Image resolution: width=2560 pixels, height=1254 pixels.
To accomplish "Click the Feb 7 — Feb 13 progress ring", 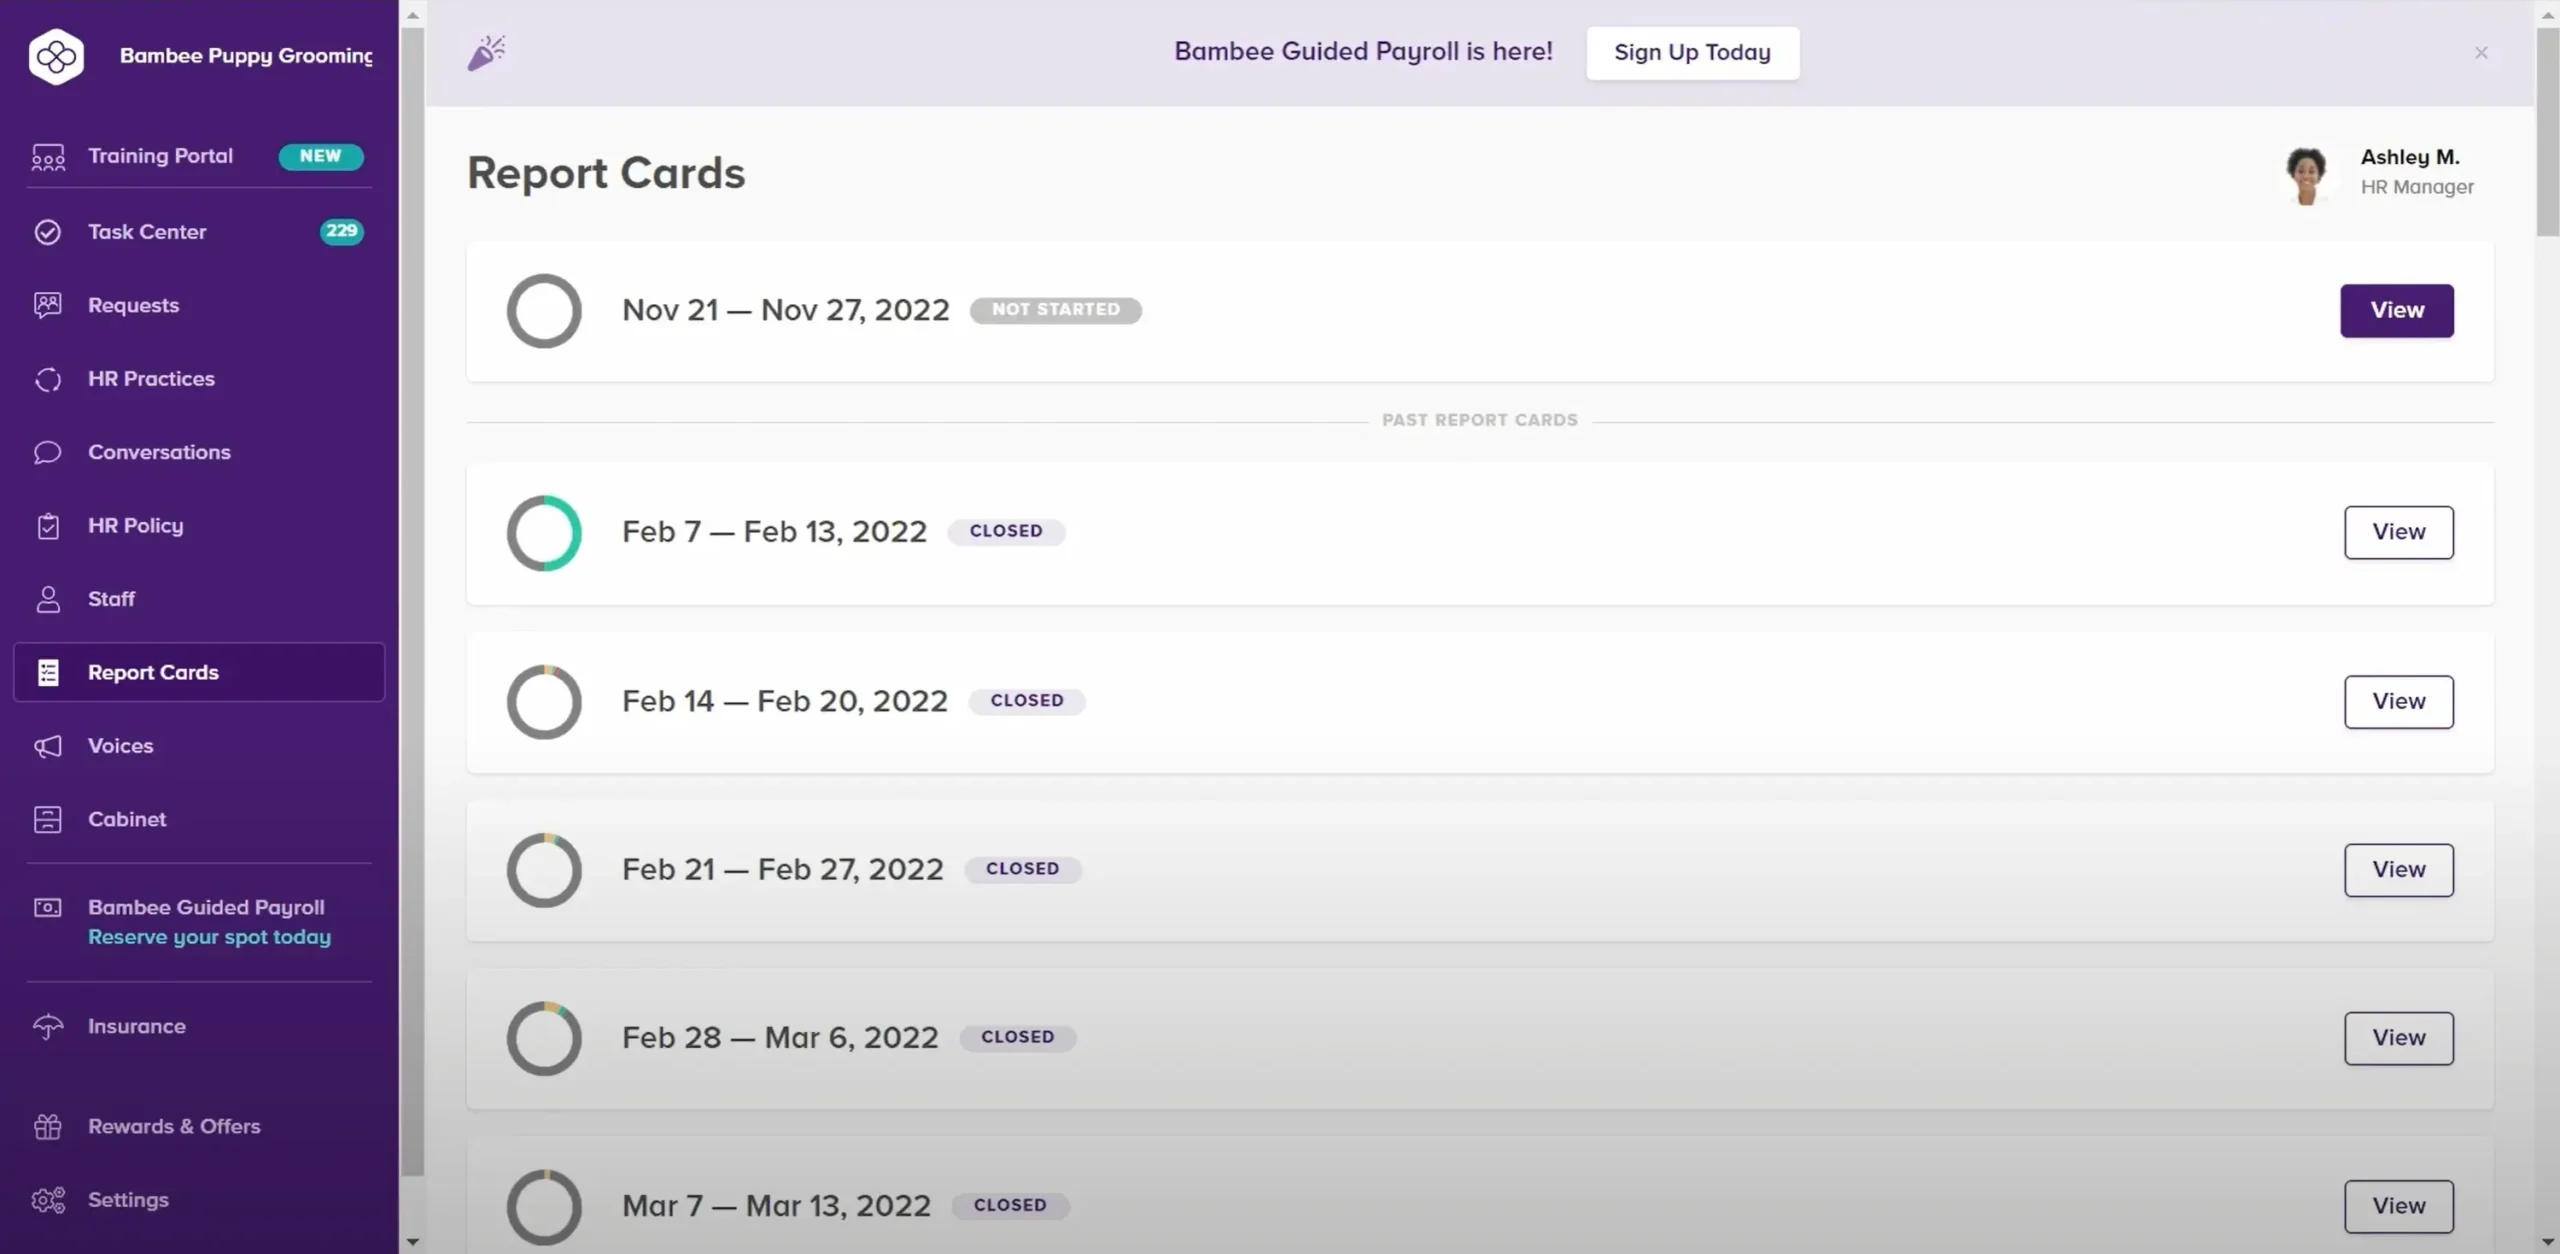I will pyautogui.click(x=544, y=533).
